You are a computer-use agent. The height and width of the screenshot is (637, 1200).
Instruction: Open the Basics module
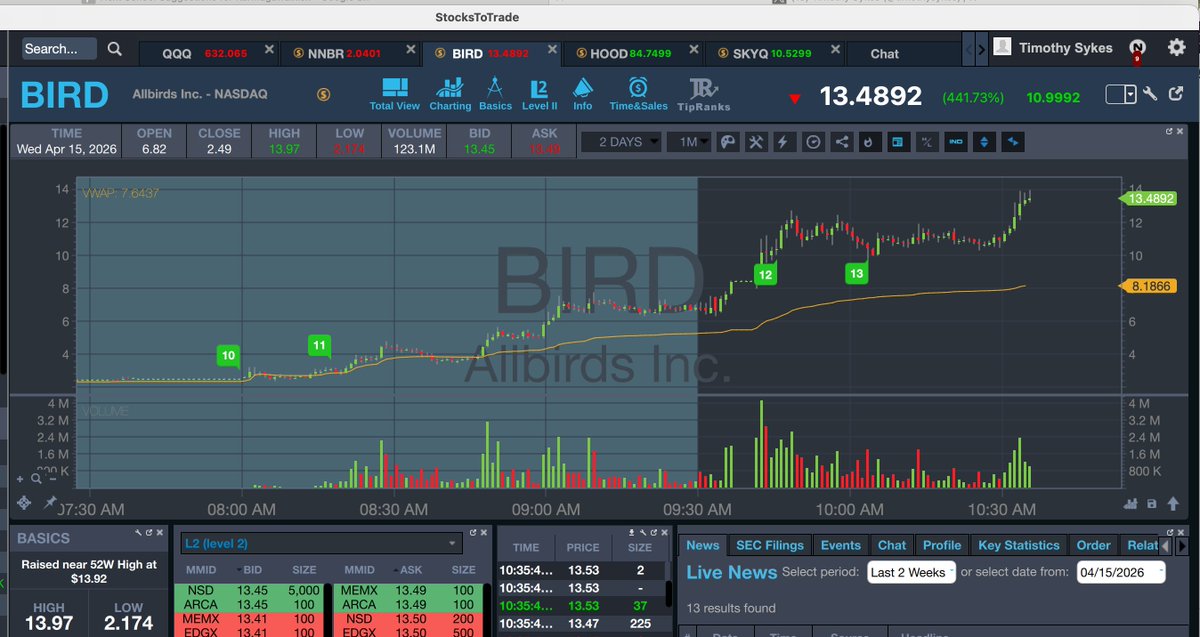[495, 95]
